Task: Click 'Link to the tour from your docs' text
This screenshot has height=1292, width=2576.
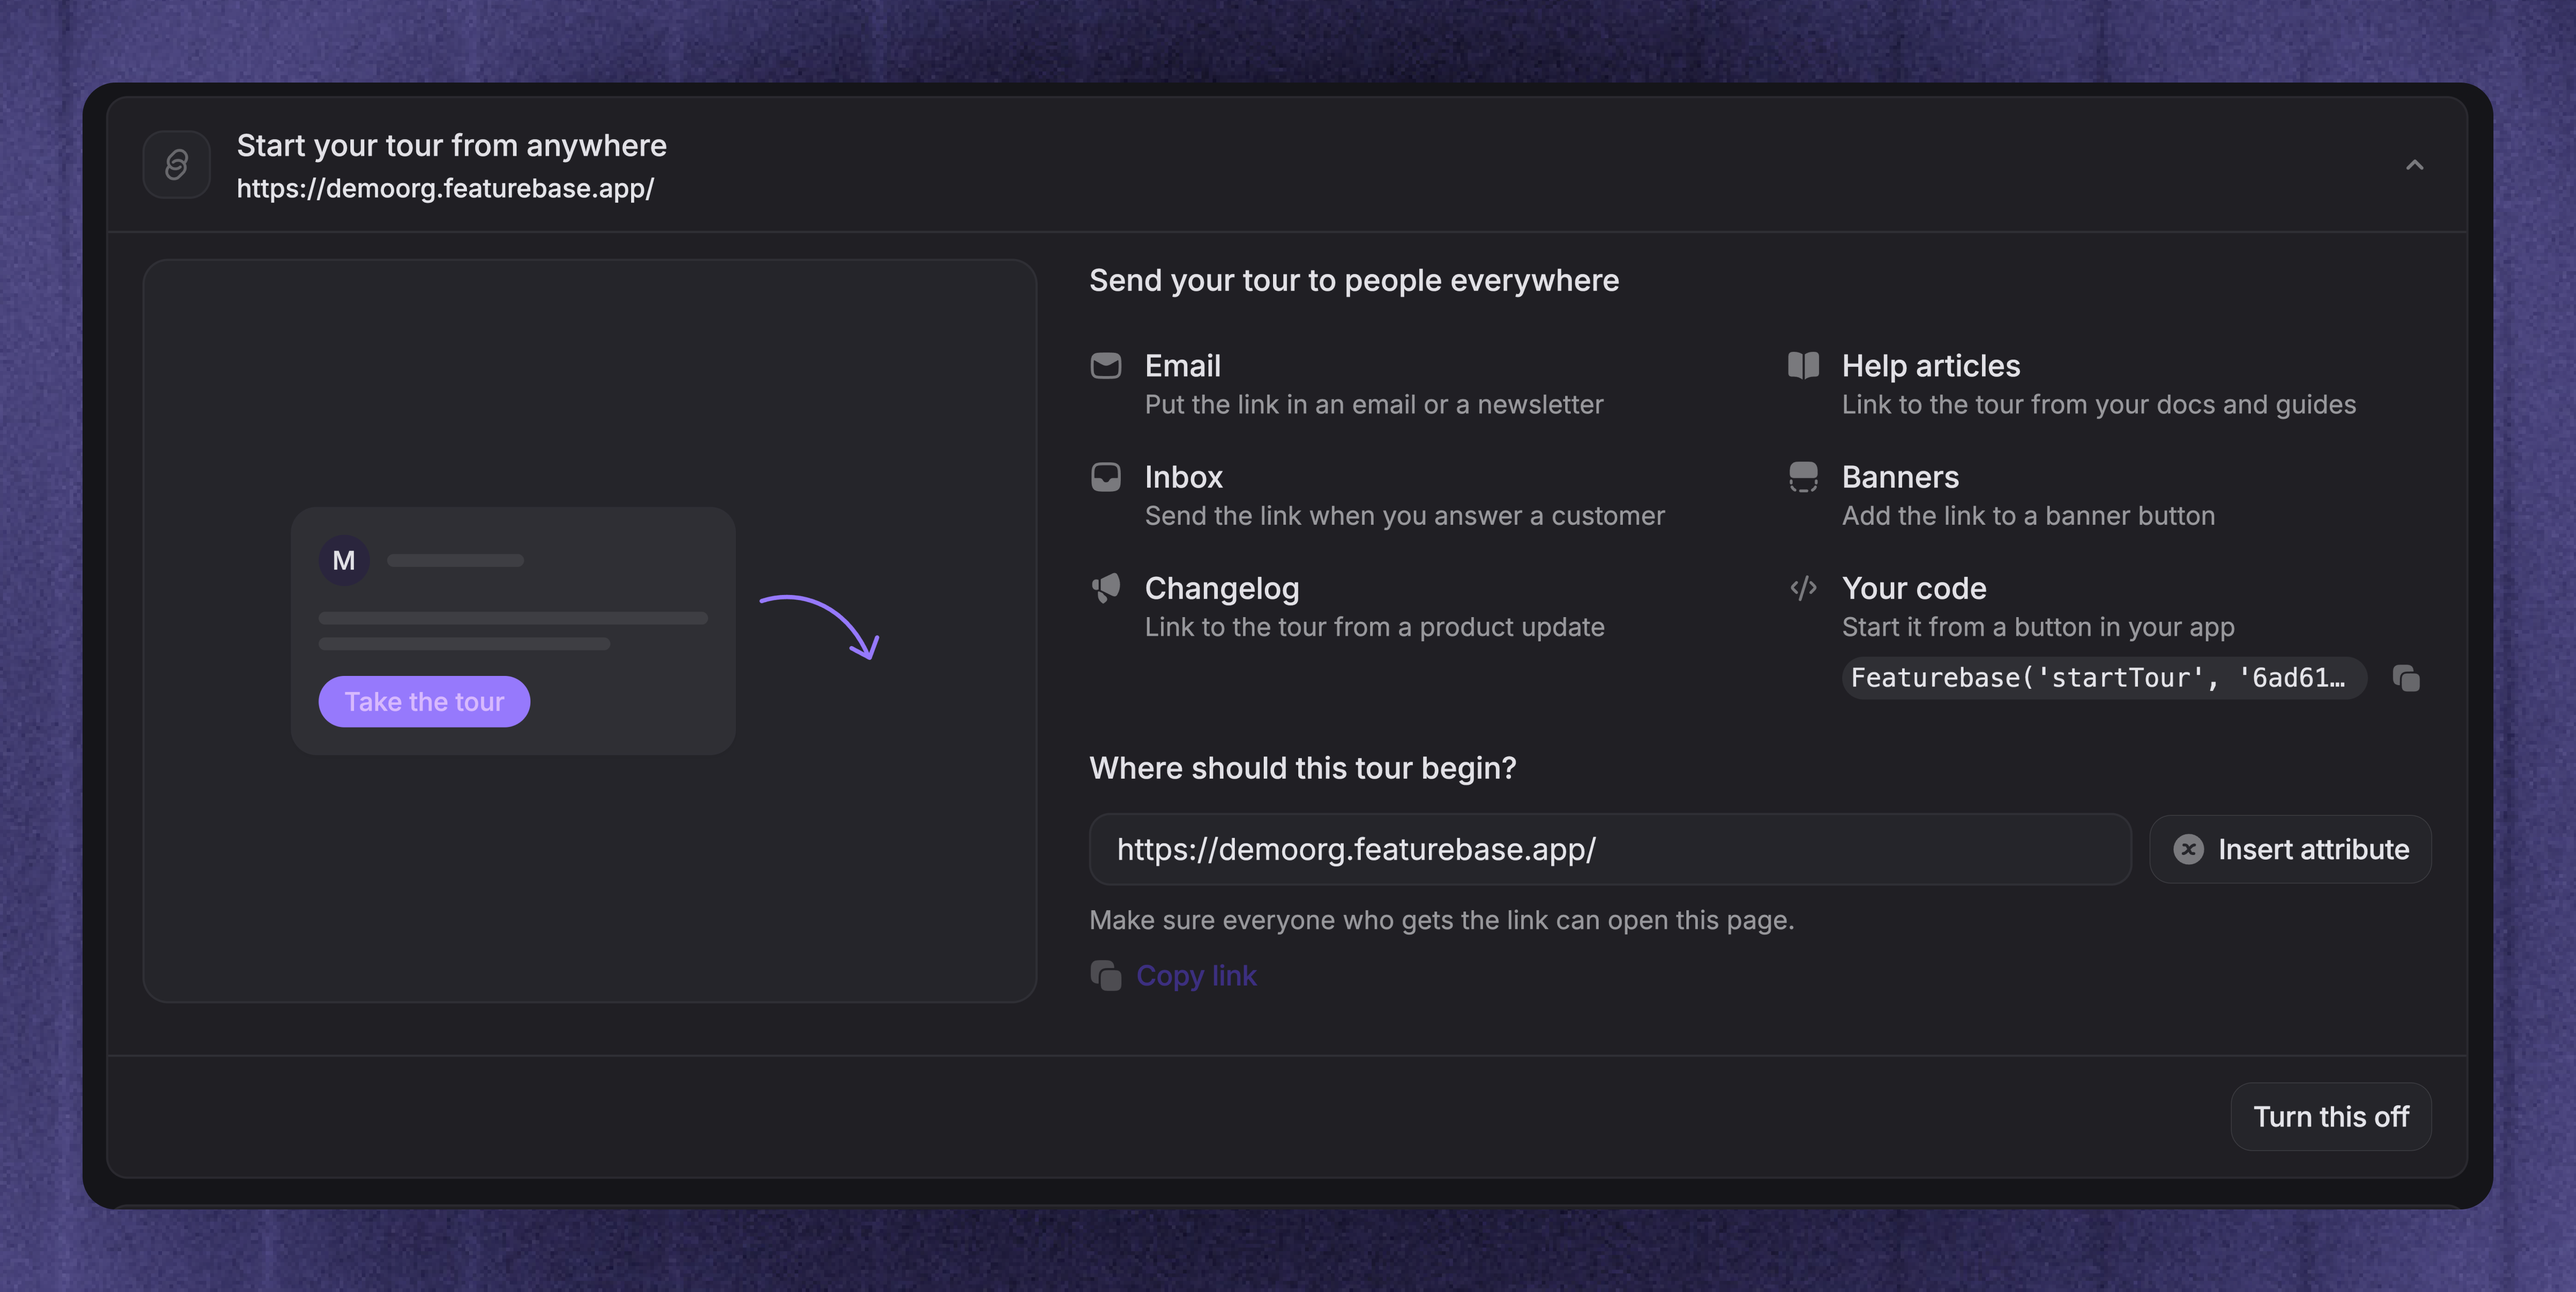Action: (x=2098, y=404)
